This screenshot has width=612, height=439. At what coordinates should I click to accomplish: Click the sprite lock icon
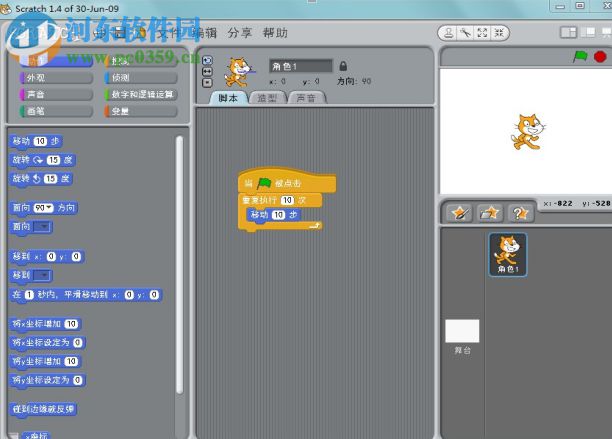pyautogui.click(x=343, y=66)
